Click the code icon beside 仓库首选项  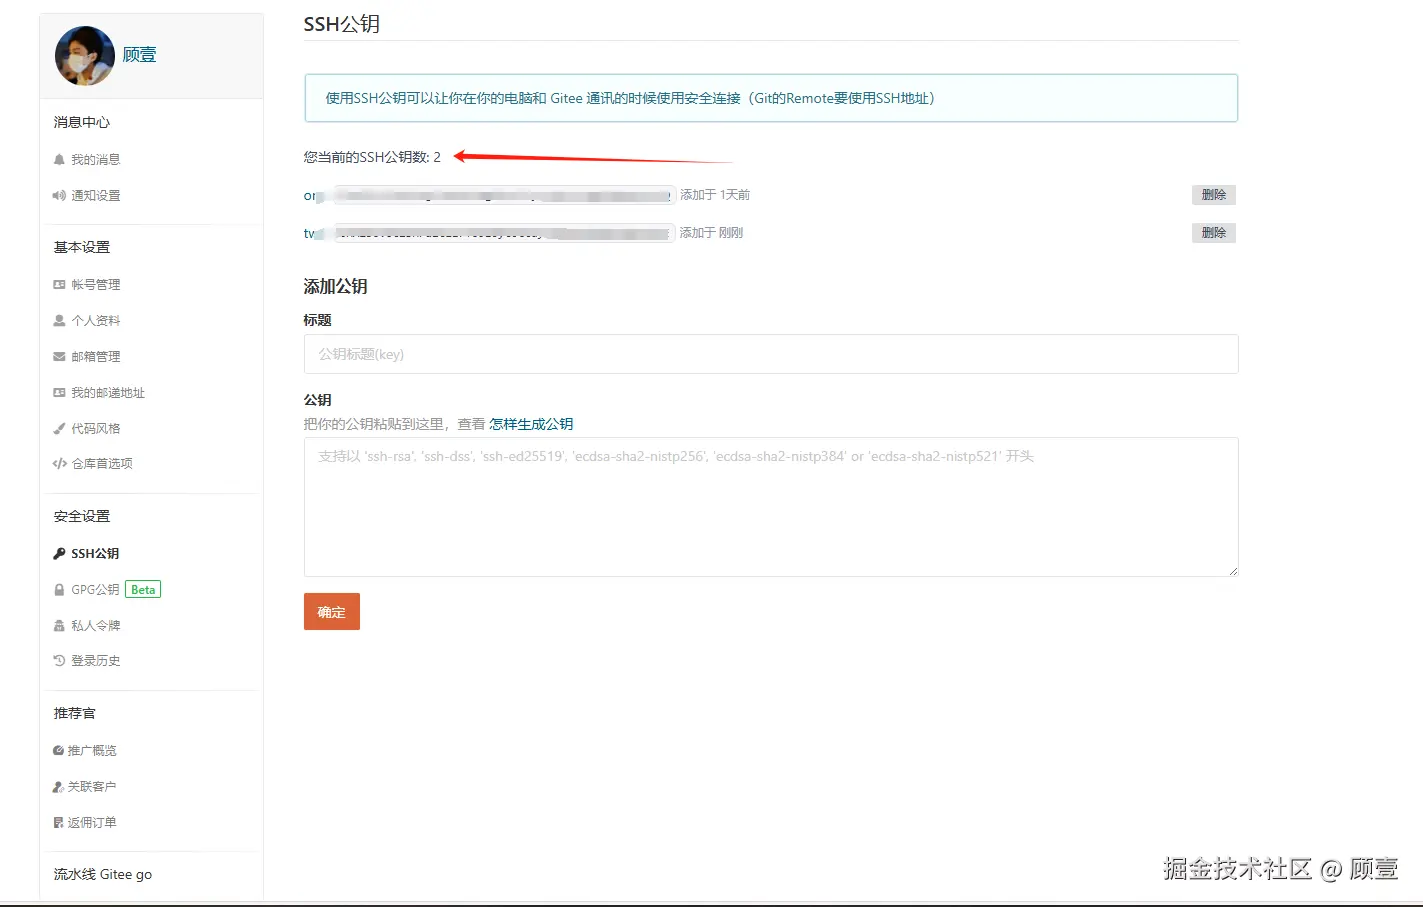(60, 464)
